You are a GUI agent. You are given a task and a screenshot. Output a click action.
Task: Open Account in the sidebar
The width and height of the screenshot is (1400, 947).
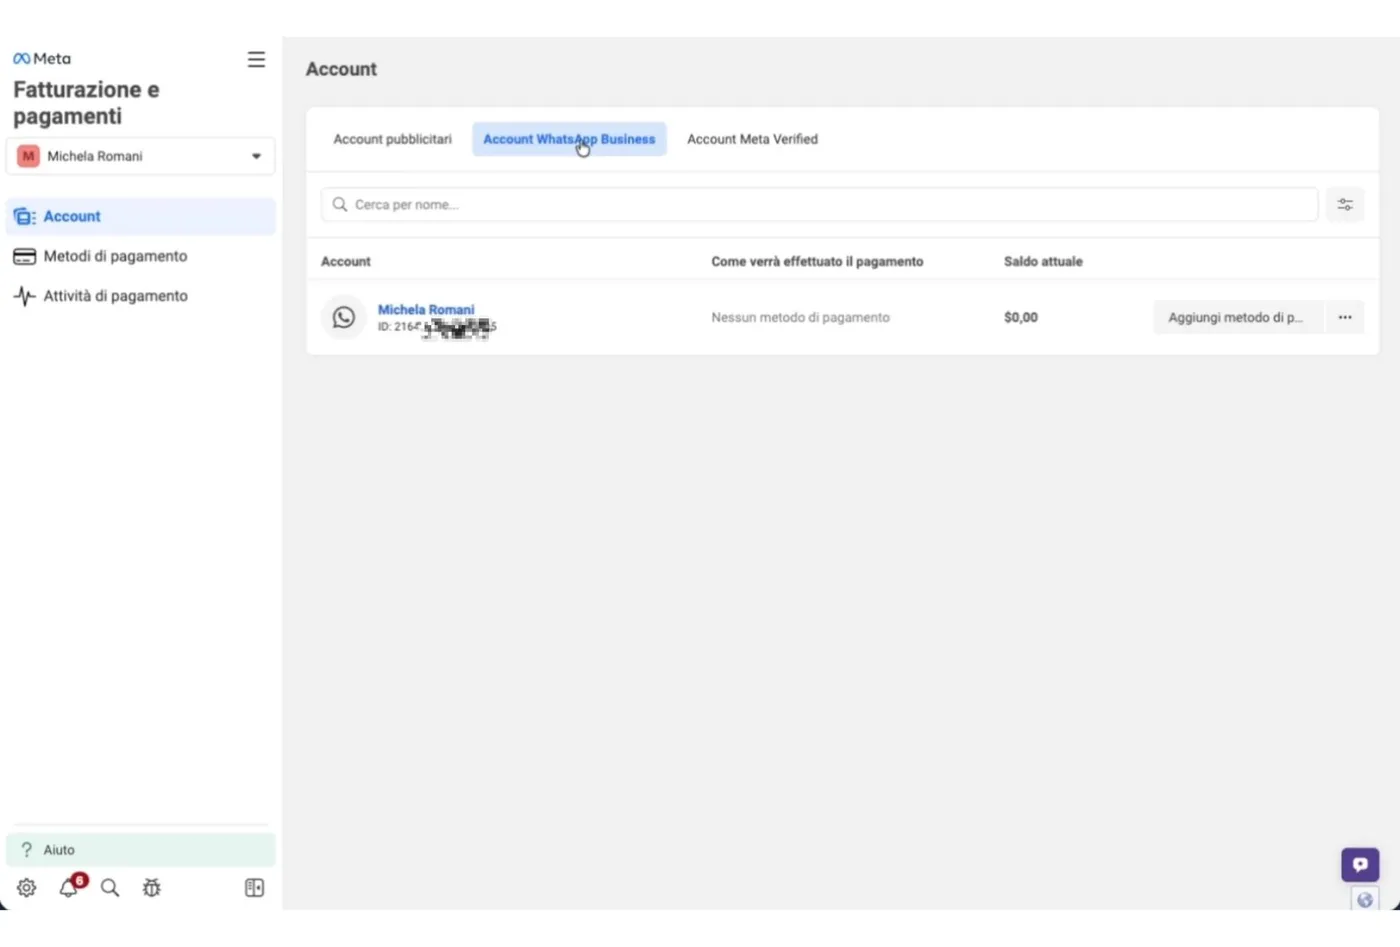click(x=140, y=216)
